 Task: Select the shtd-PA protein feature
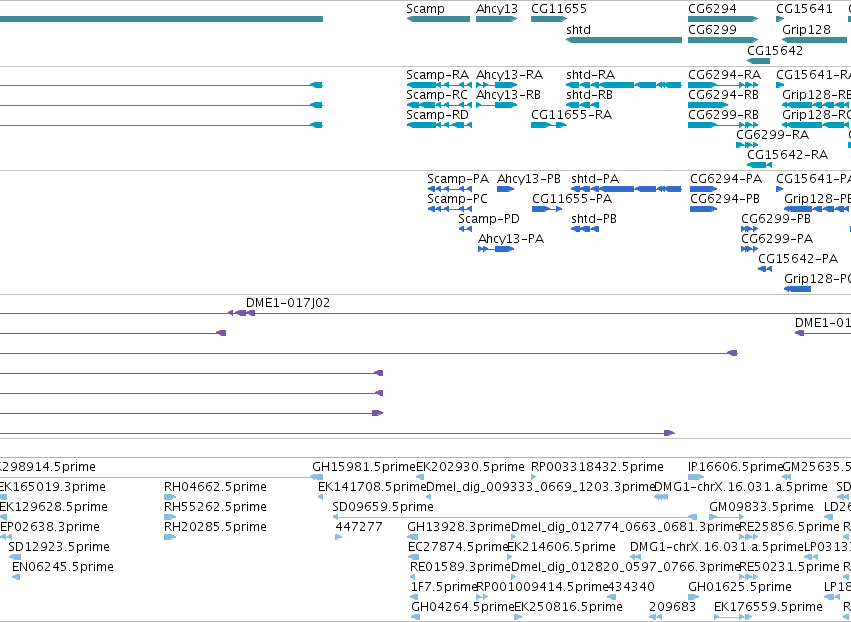[x=626, y=189]
